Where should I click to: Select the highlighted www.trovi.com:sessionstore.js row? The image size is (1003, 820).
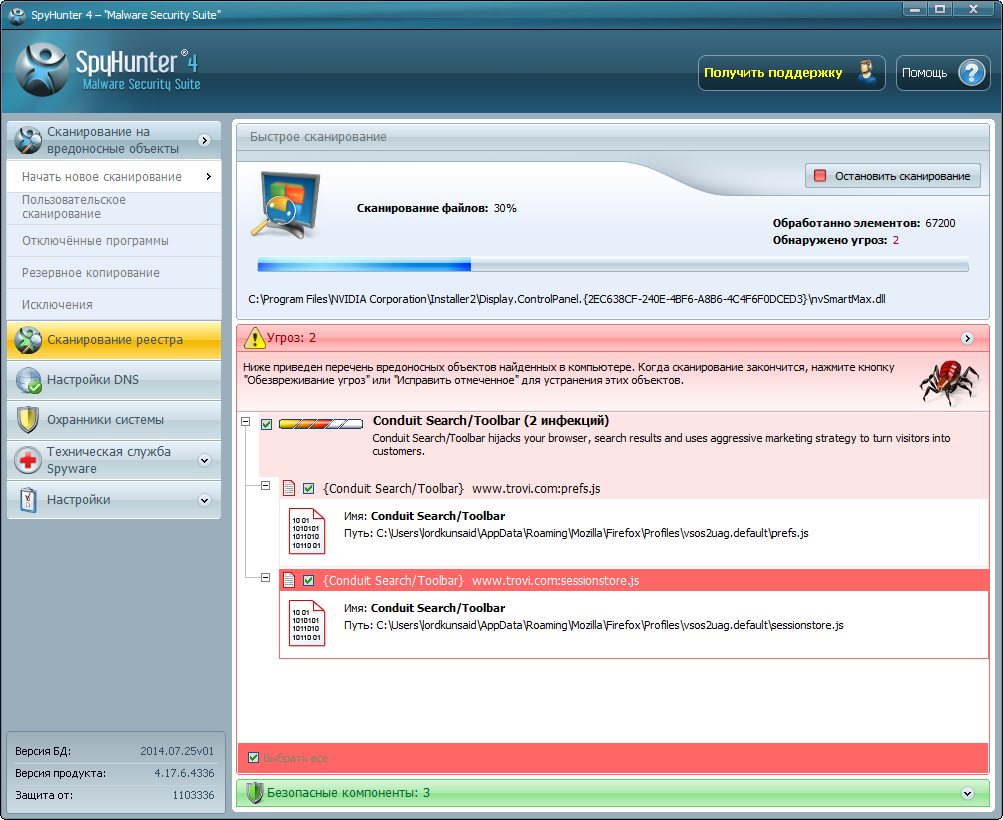tap(634, 580)
